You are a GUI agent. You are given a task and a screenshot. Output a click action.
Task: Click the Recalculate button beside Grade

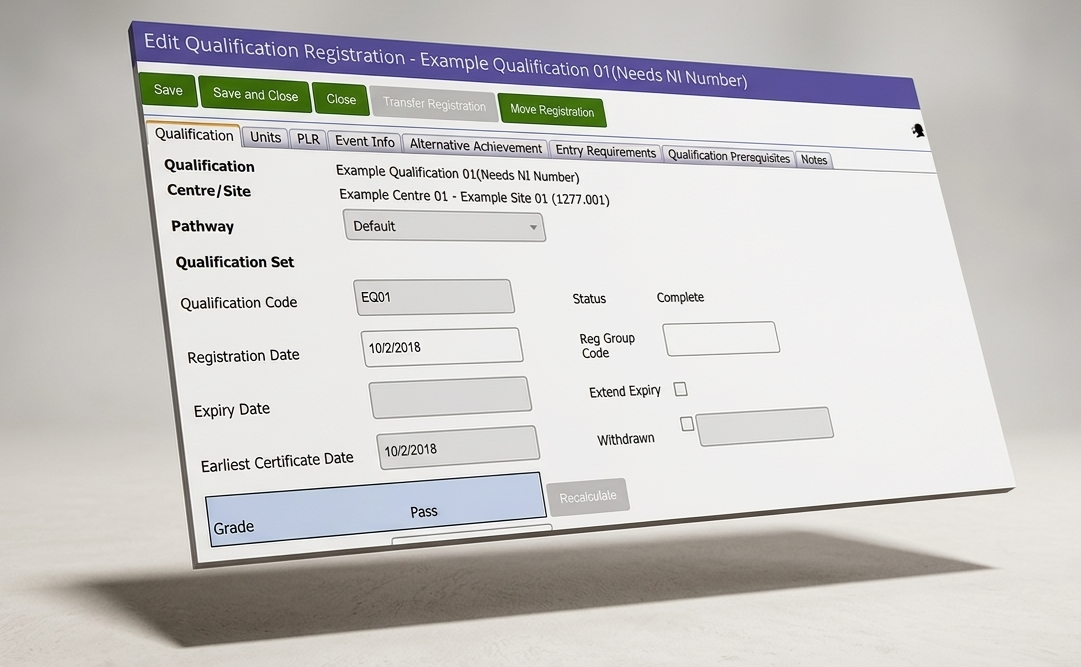[x=588, y=497]
